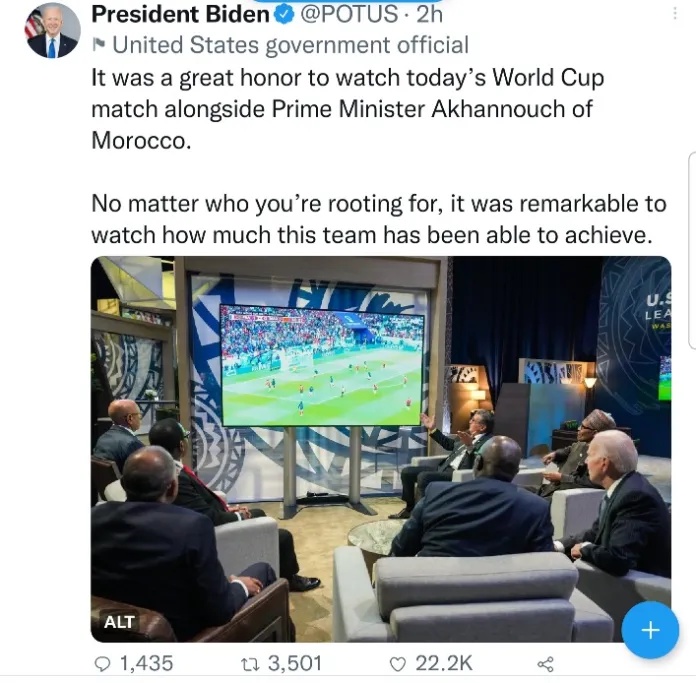Tap the blue compose plus button
Screen dimensions: 696x683
click(650, 630)
